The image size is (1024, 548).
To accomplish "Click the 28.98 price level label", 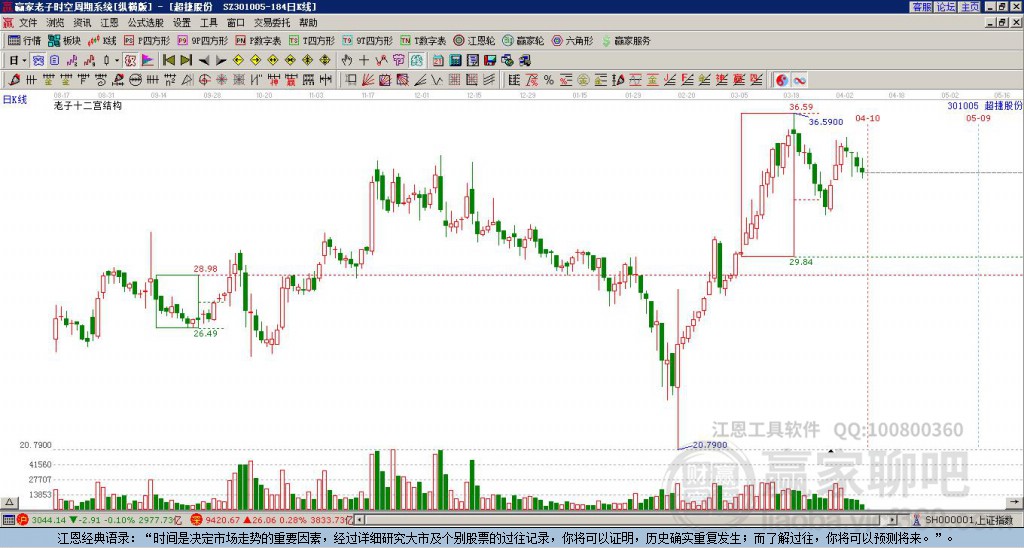I will (x=205, y=268).
